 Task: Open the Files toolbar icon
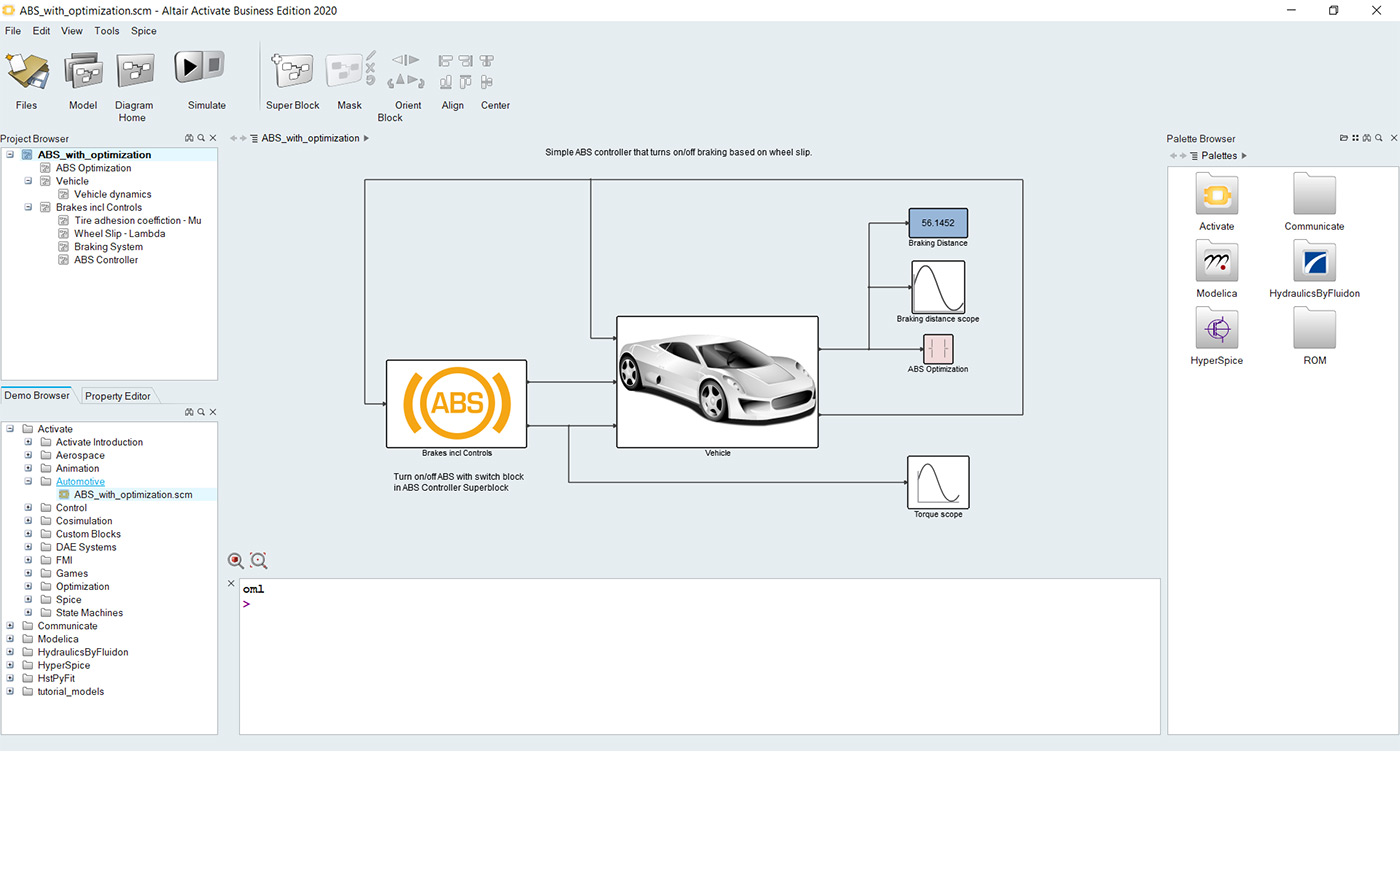(27, 72)
